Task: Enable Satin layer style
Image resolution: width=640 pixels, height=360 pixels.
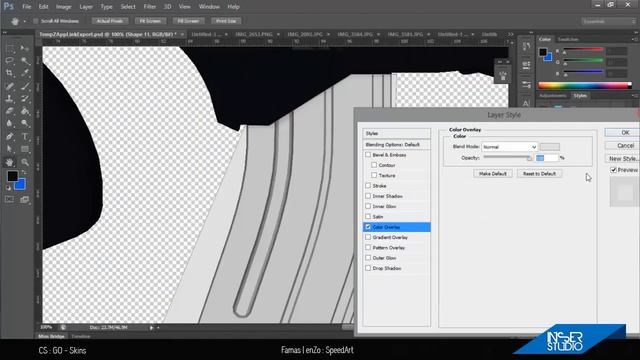Action: [368, 217]
